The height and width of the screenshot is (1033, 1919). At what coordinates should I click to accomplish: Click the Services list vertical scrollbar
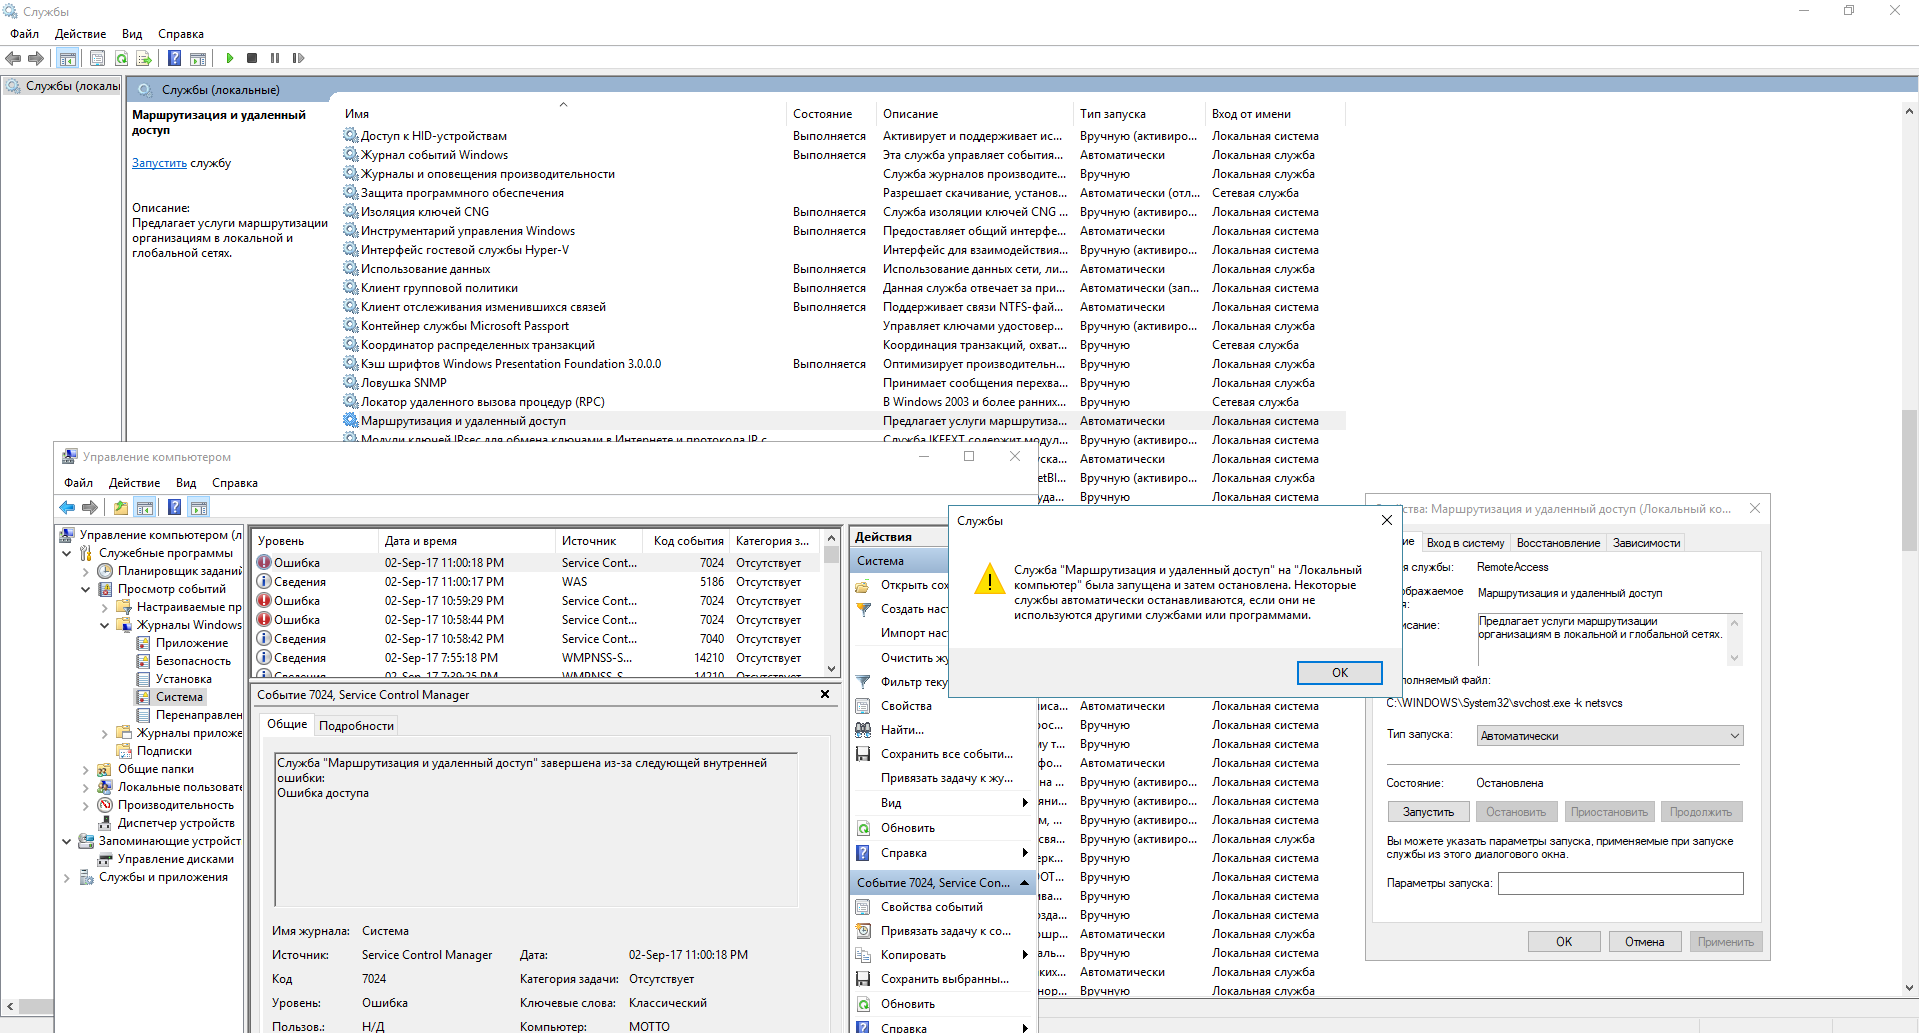coord(1909,480)
